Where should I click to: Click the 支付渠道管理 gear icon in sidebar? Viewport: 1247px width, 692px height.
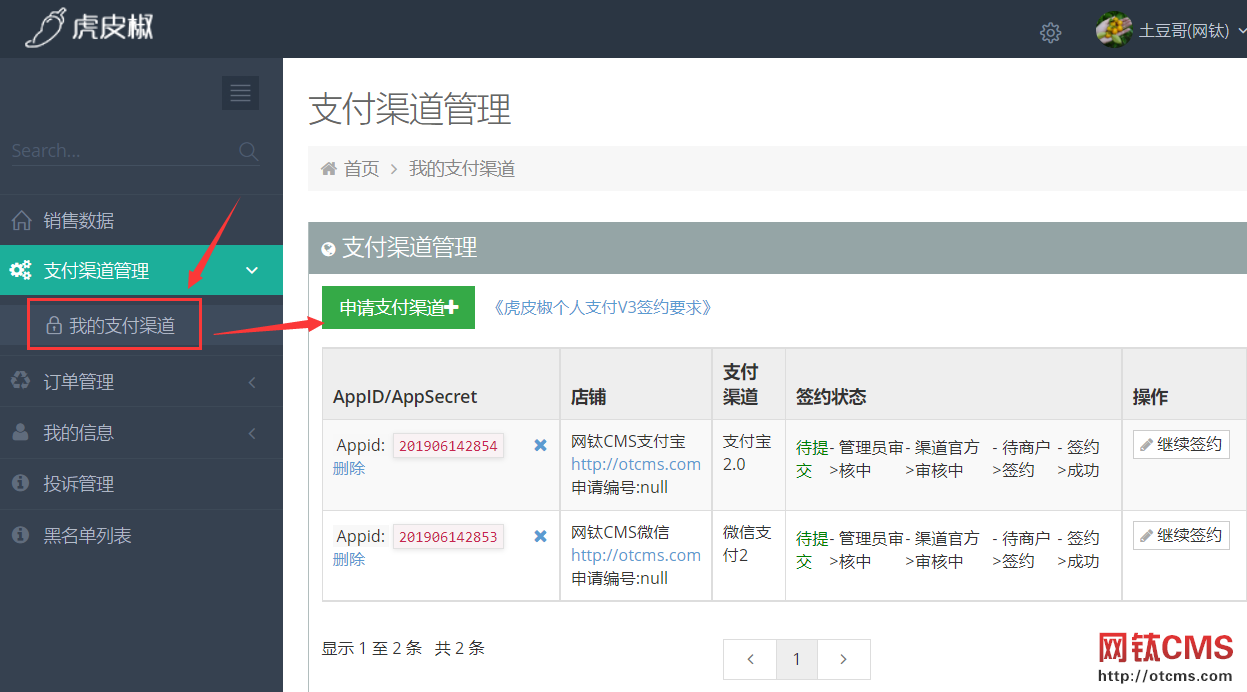tap(22, 270)
